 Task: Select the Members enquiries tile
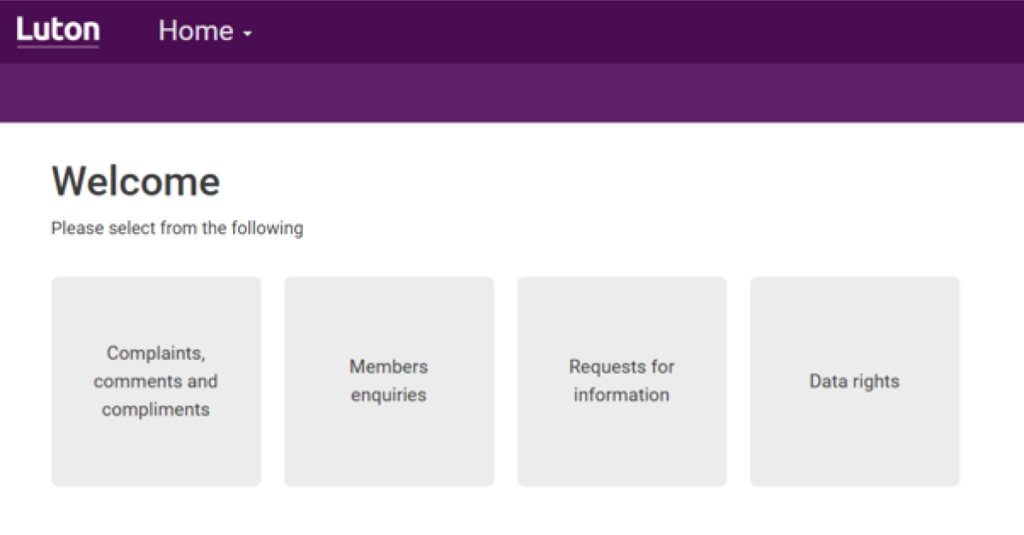pos(389,381)
